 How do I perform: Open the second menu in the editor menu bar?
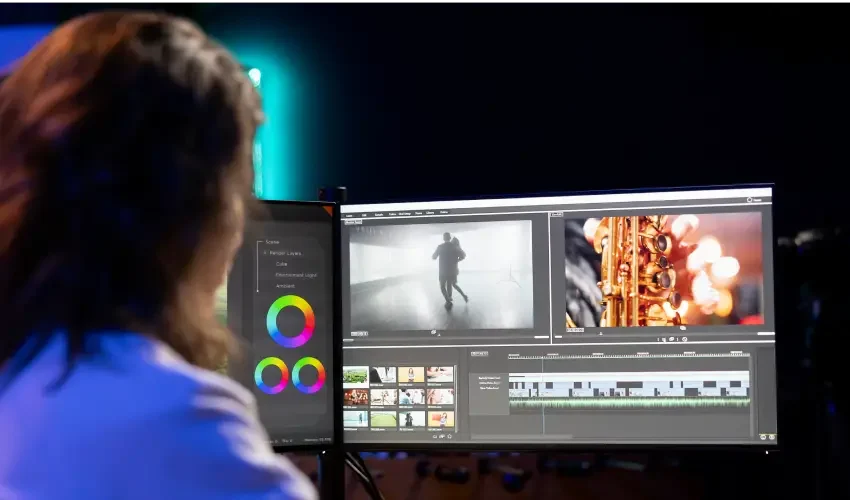click(364, 215)
